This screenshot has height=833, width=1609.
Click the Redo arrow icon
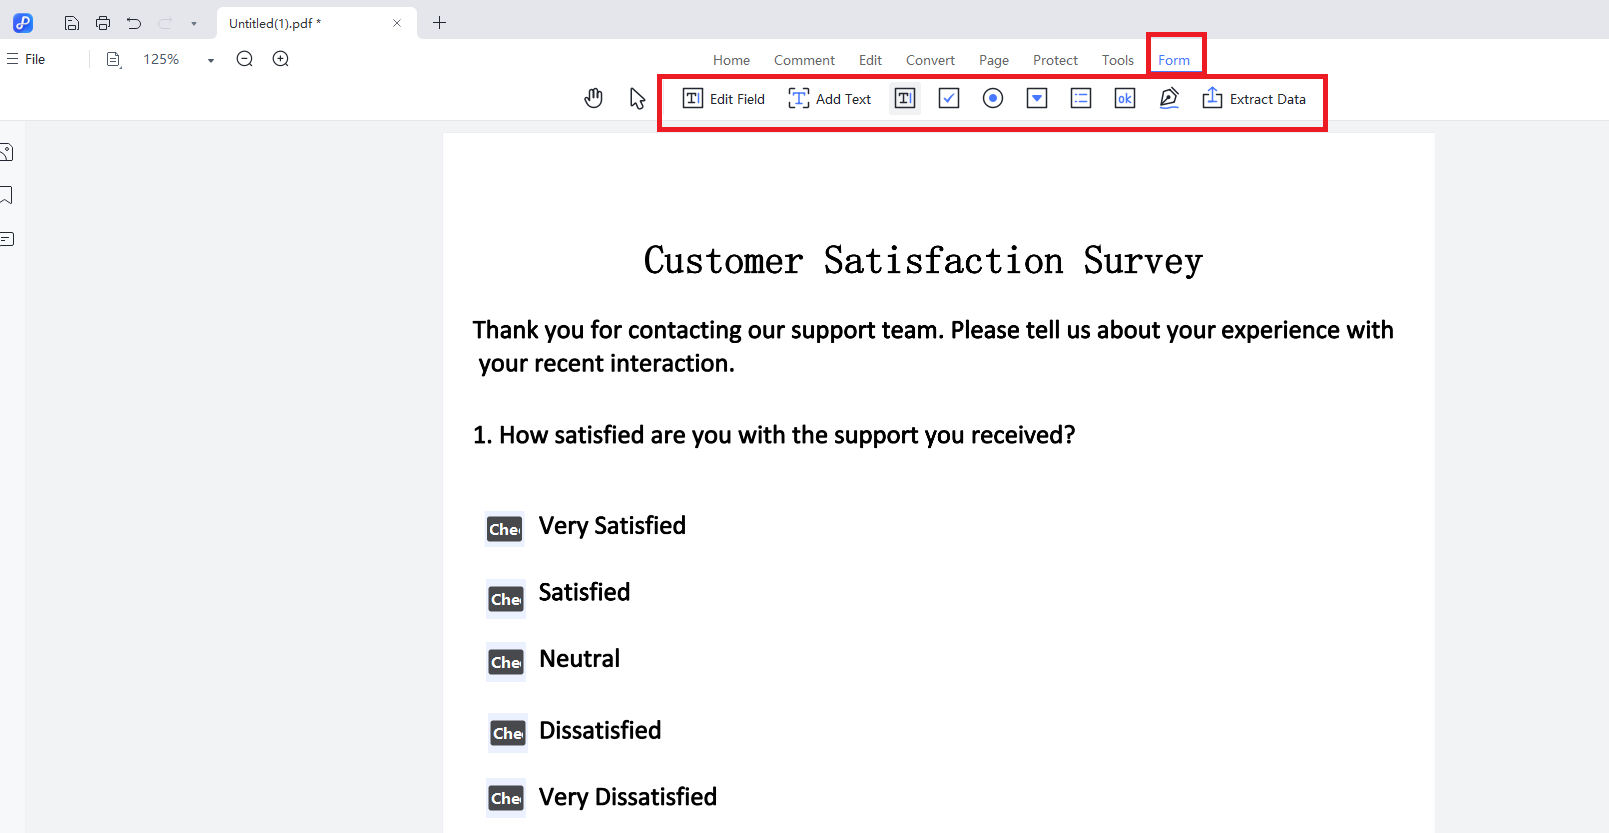tap(165, 23)
